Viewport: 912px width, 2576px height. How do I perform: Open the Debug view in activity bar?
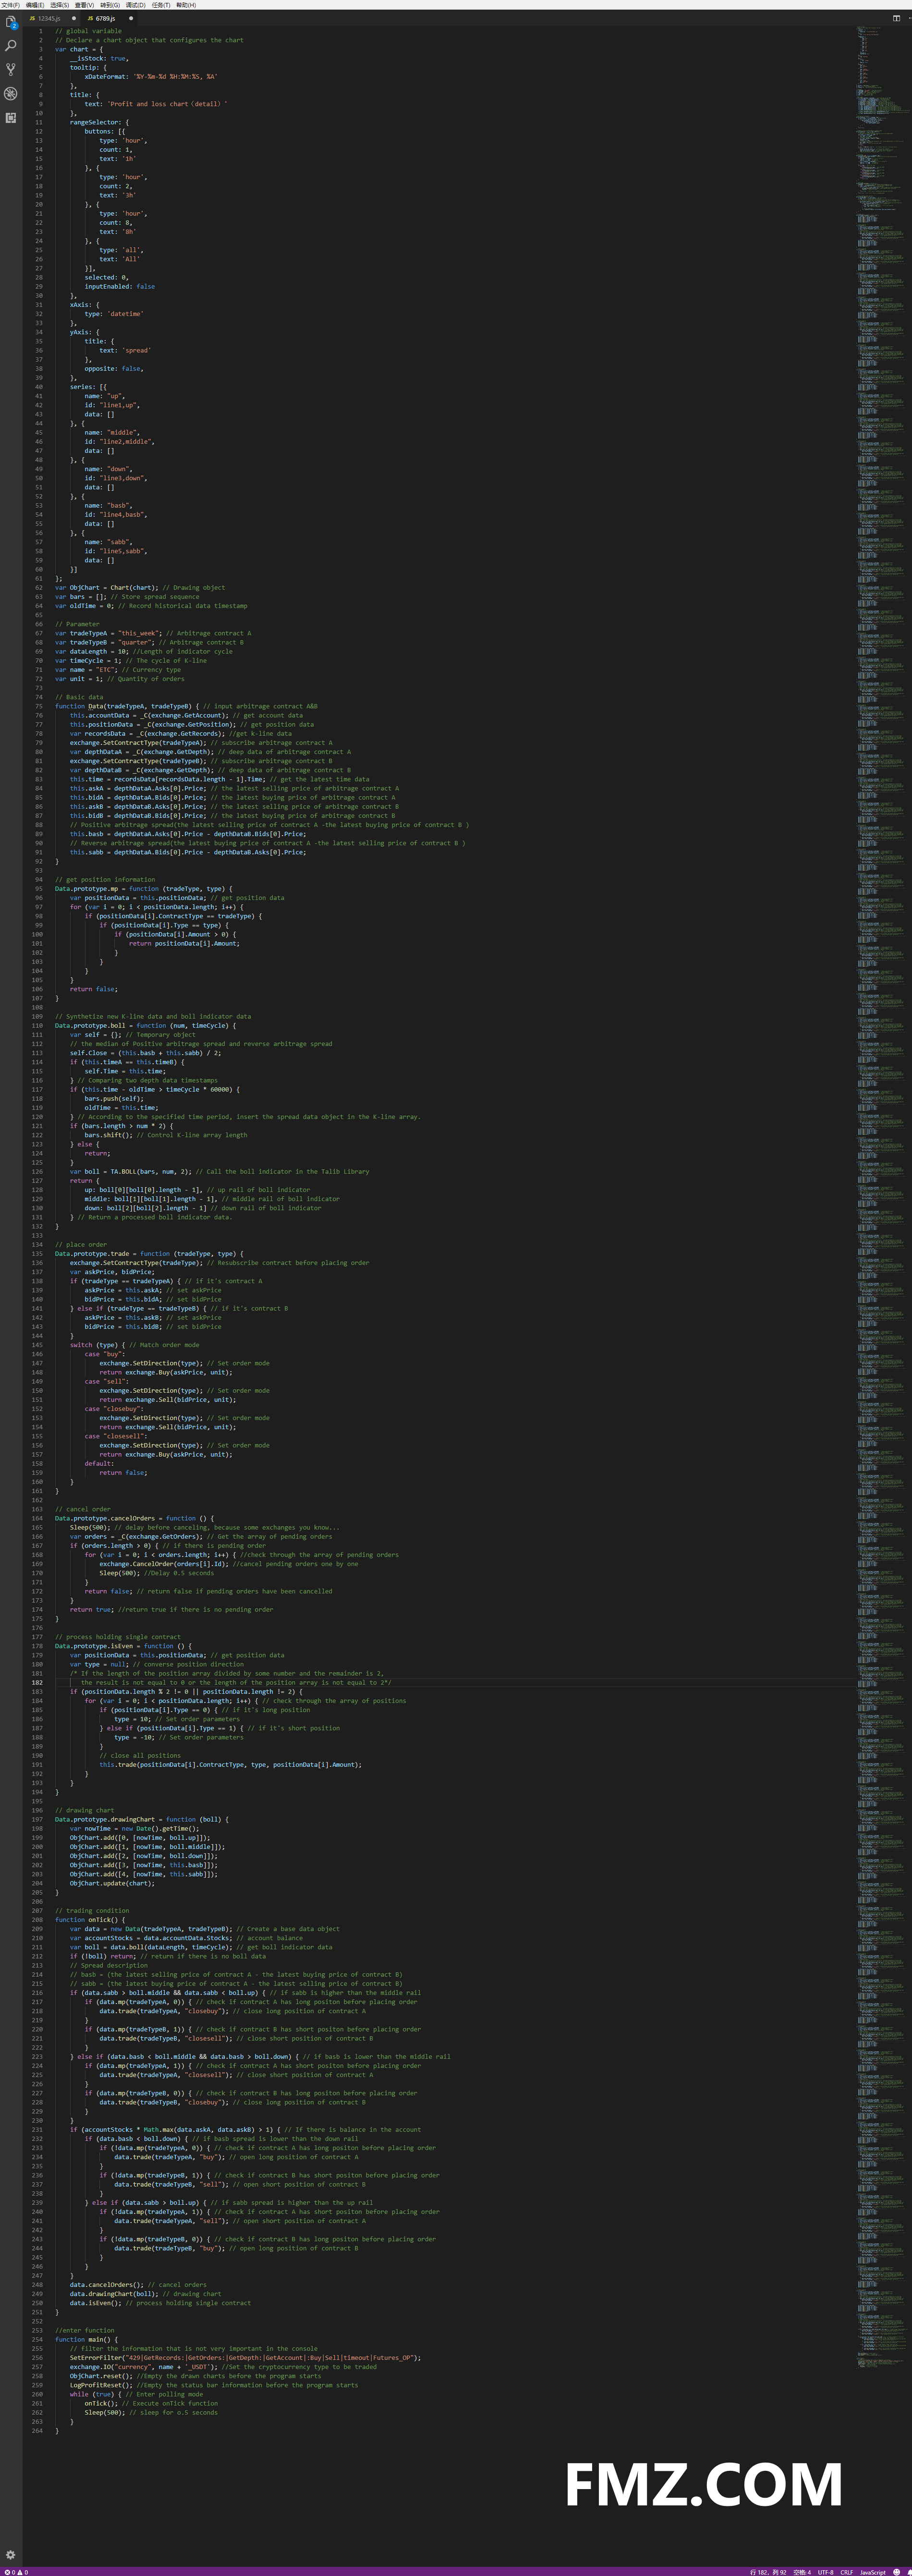(x=11, y=93)
